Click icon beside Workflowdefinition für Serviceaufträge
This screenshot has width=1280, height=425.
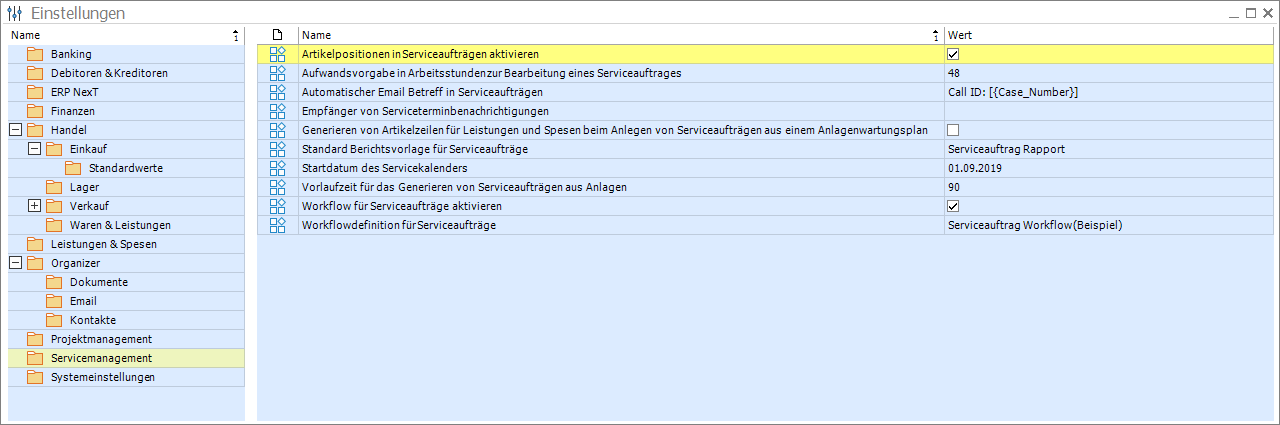tap(278, 225)
